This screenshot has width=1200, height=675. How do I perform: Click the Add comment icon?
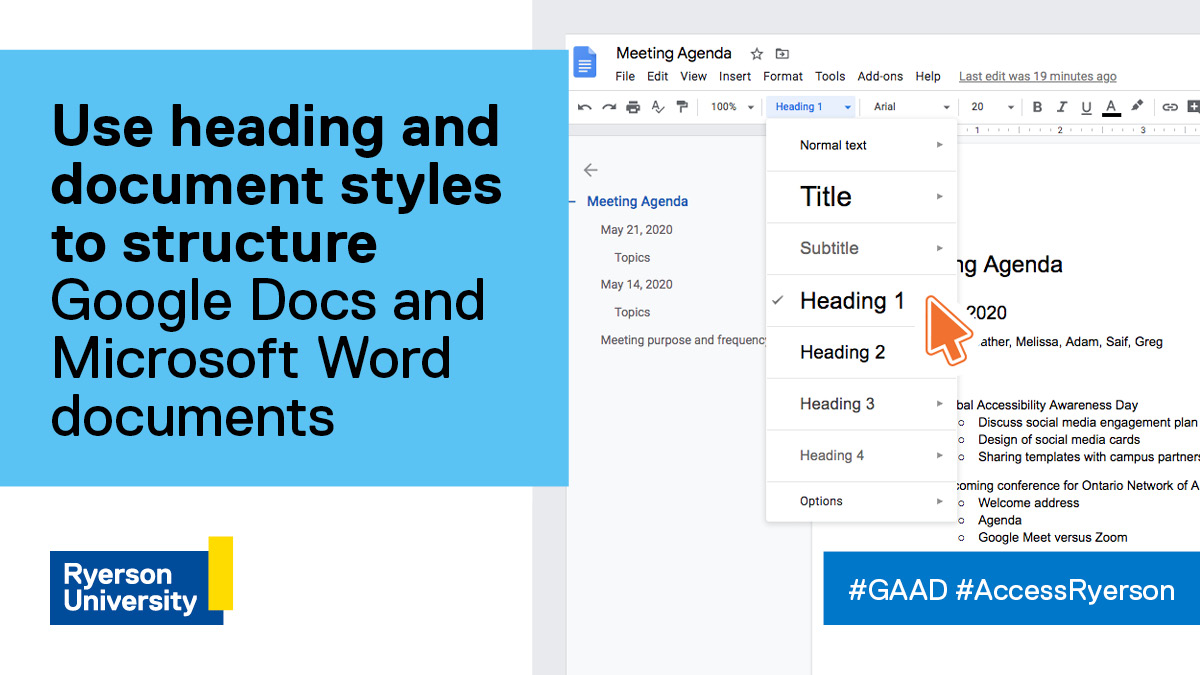tap(1193, 107)
